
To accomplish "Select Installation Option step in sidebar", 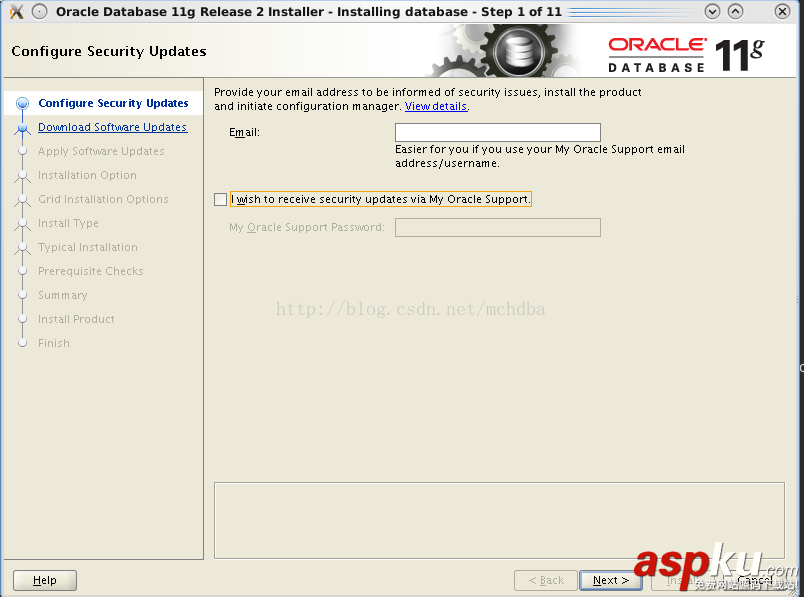I will [87, 175].
